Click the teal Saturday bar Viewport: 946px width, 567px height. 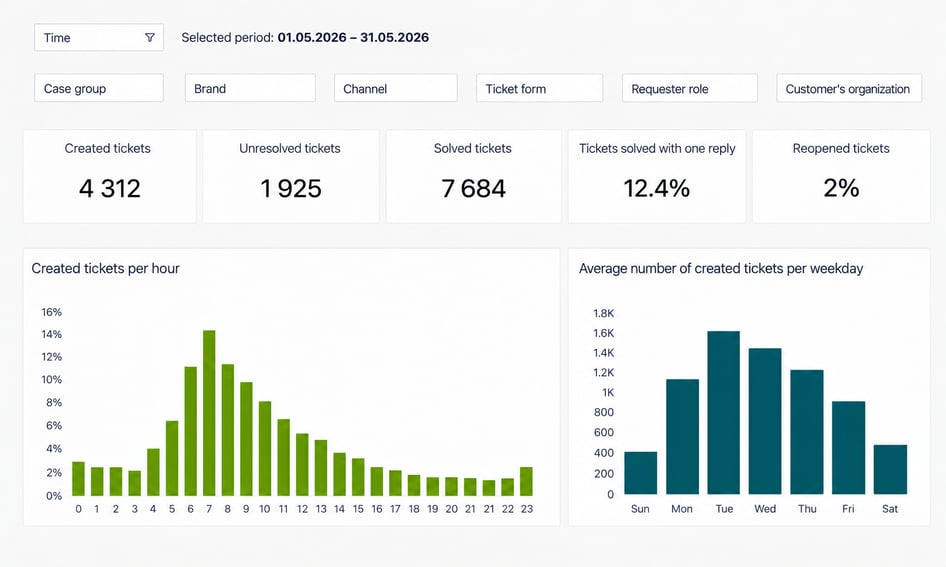click(x=890, y=469)
